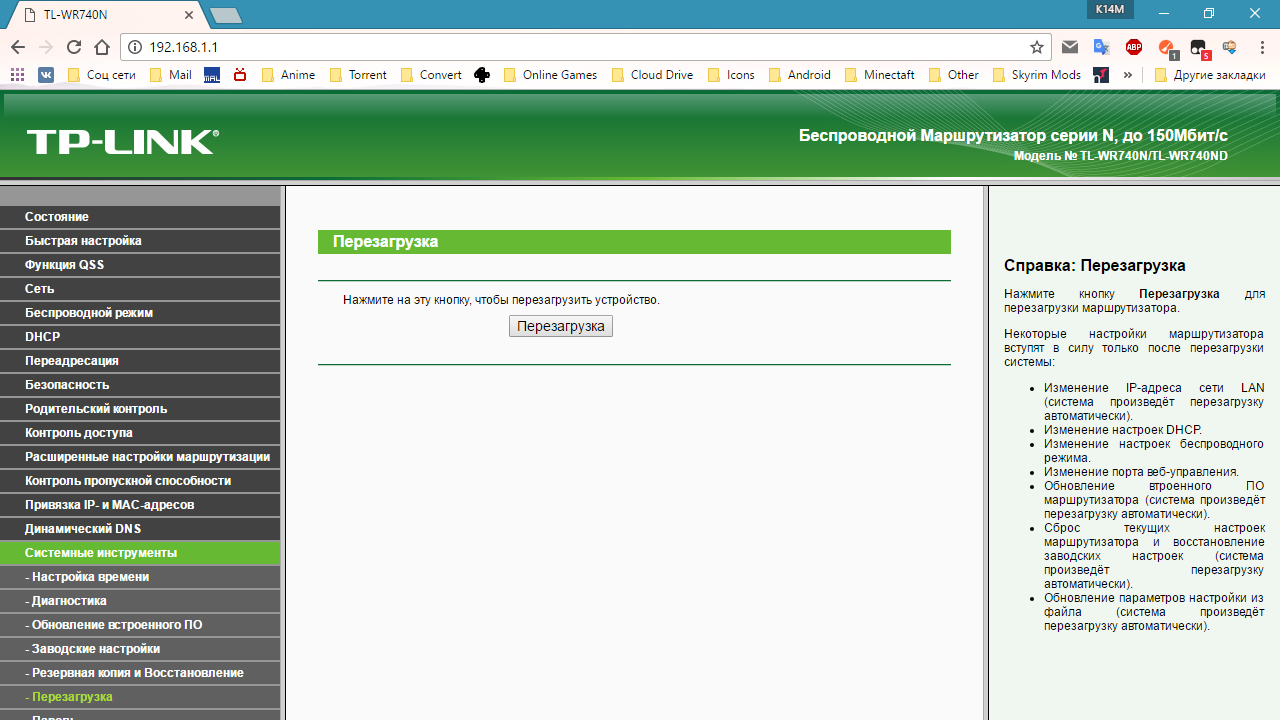Open the black clover bookmark icon
The image size is (1280, 720).
[482, 75]
